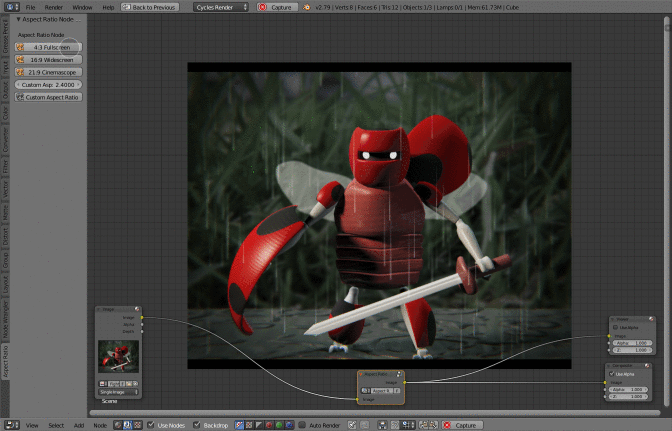
Task: Click the Image node unlink X icon
Action: click(x=135, y=383)
